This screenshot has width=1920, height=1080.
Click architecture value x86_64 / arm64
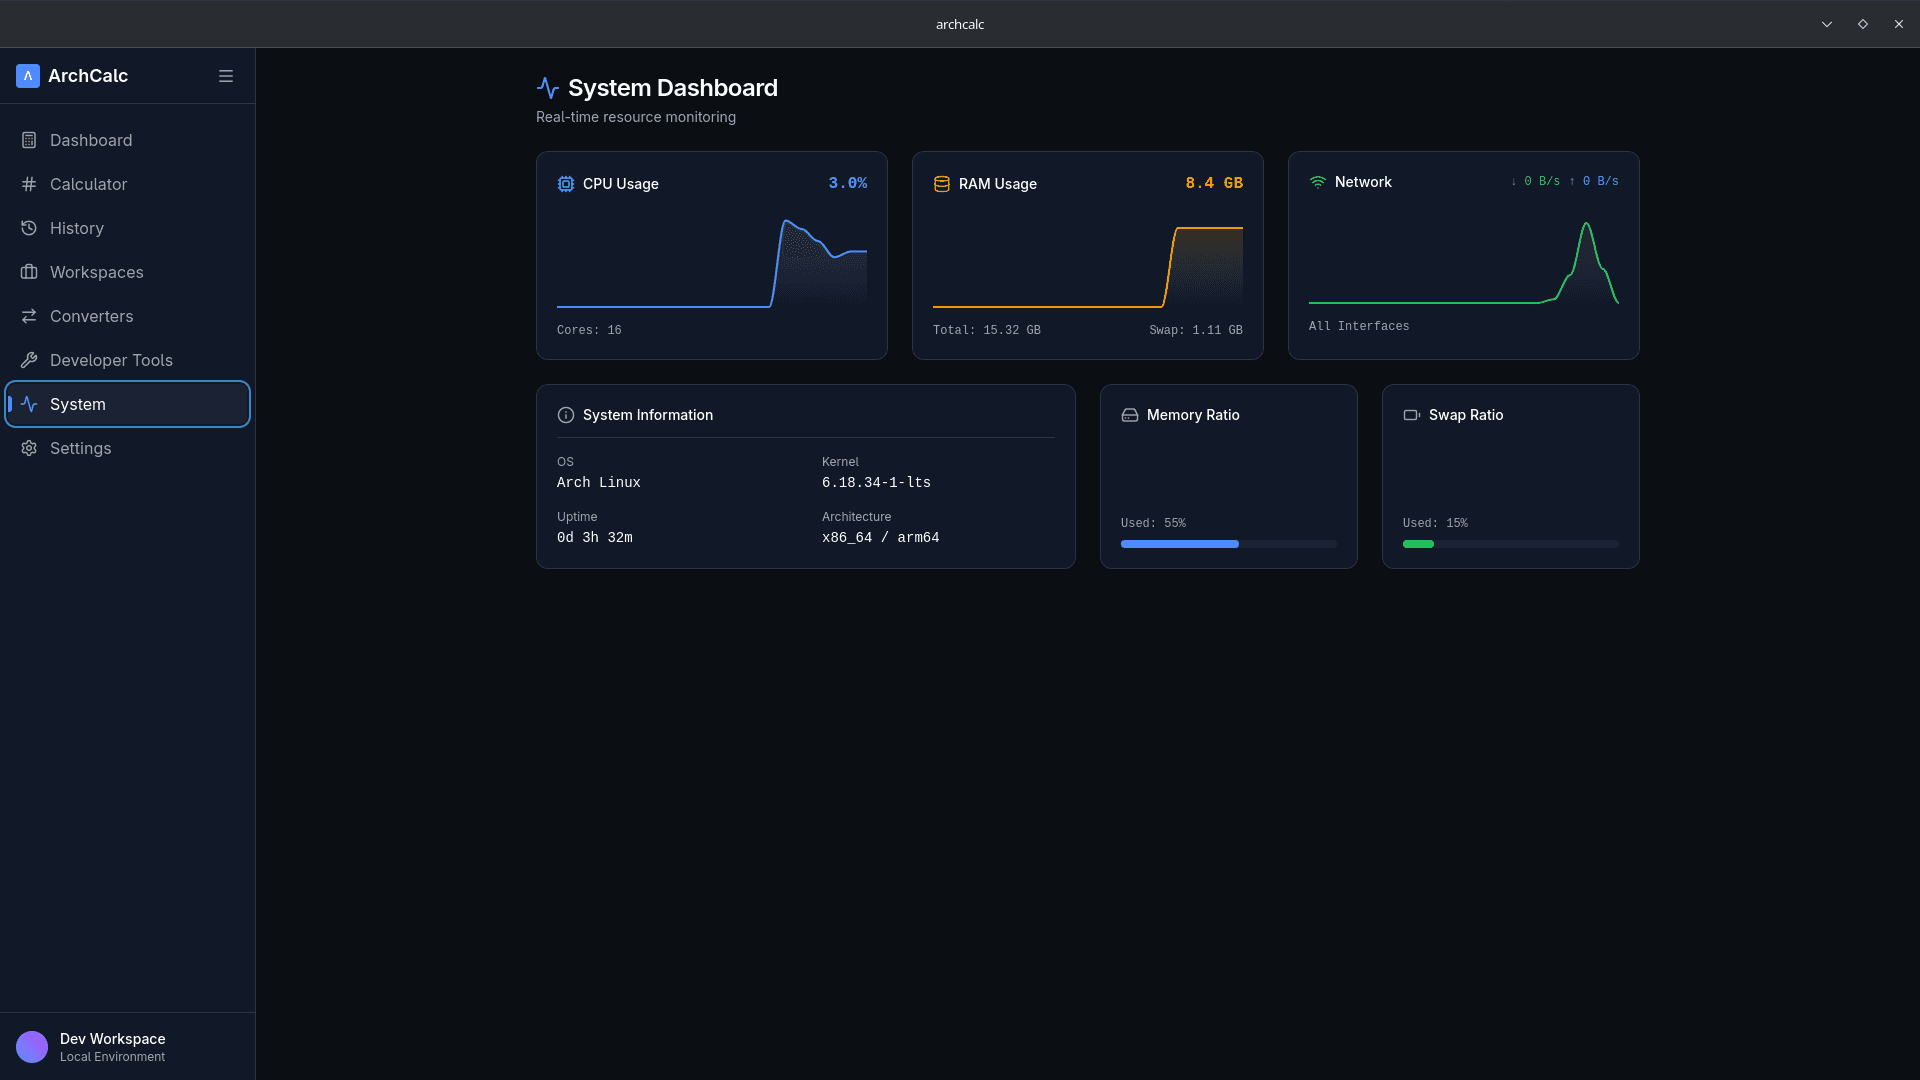[880, 537]
